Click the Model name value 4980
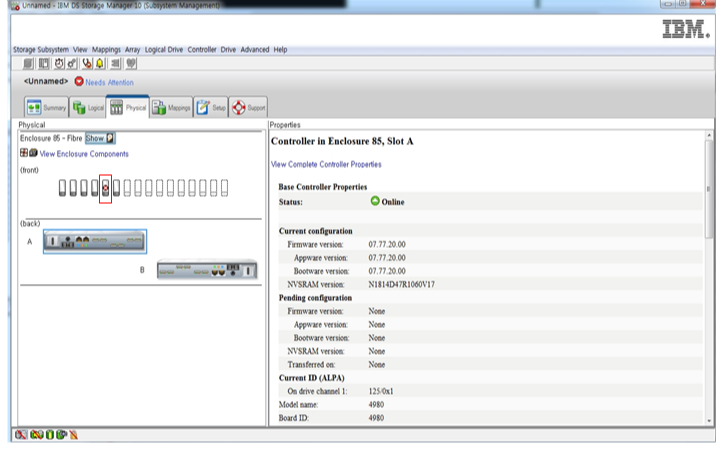This screenshot has height=450, width=727. coord(376,405)
